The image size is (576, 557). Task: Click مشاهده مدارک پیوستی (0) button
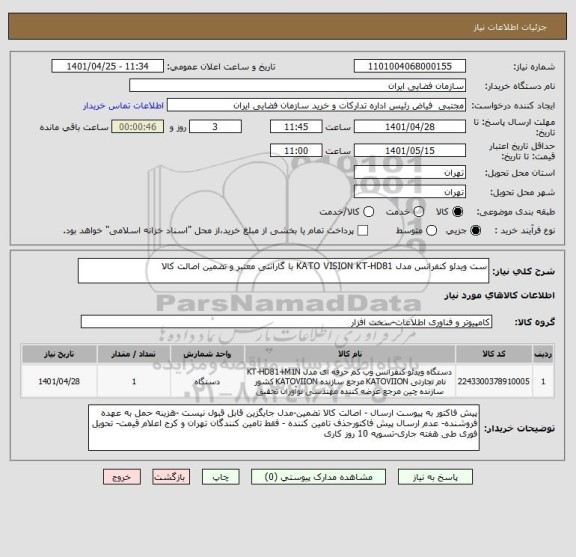pyautogui.click(x=318, y=477)
